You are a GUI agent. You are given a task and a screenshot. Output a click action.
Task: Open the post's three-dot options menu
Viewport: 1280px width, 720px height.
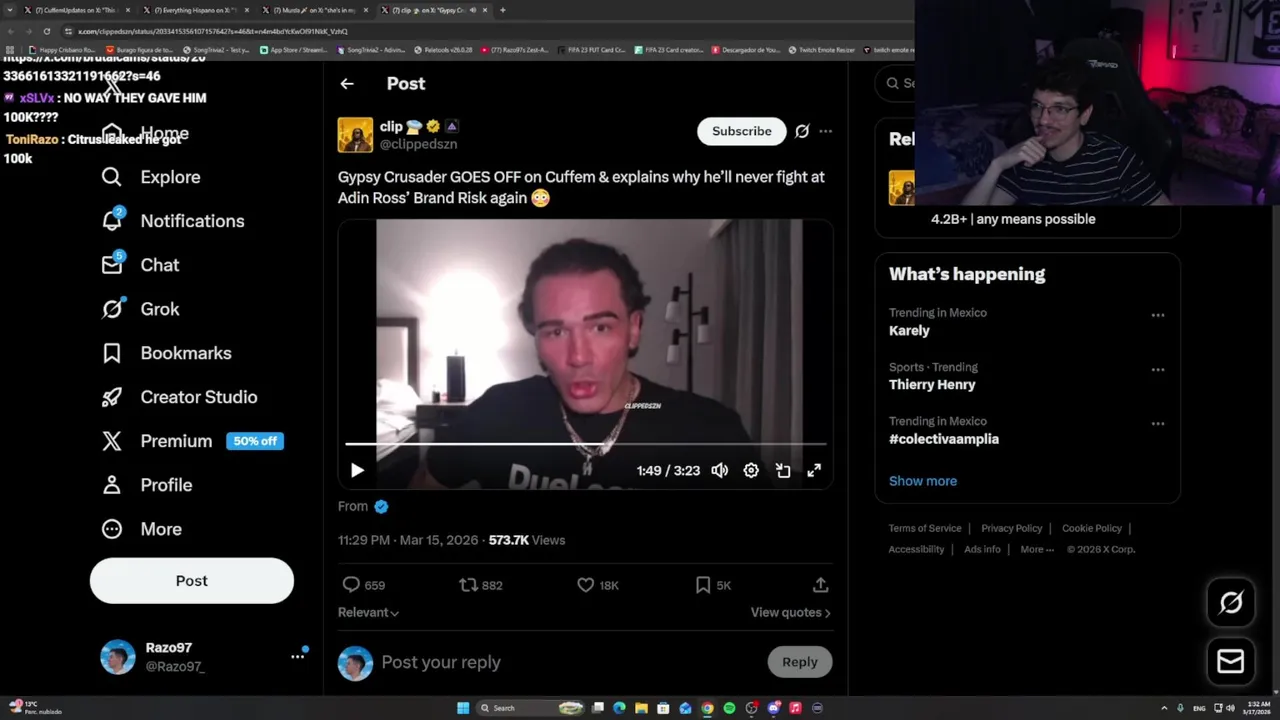(x=825, y=131)
